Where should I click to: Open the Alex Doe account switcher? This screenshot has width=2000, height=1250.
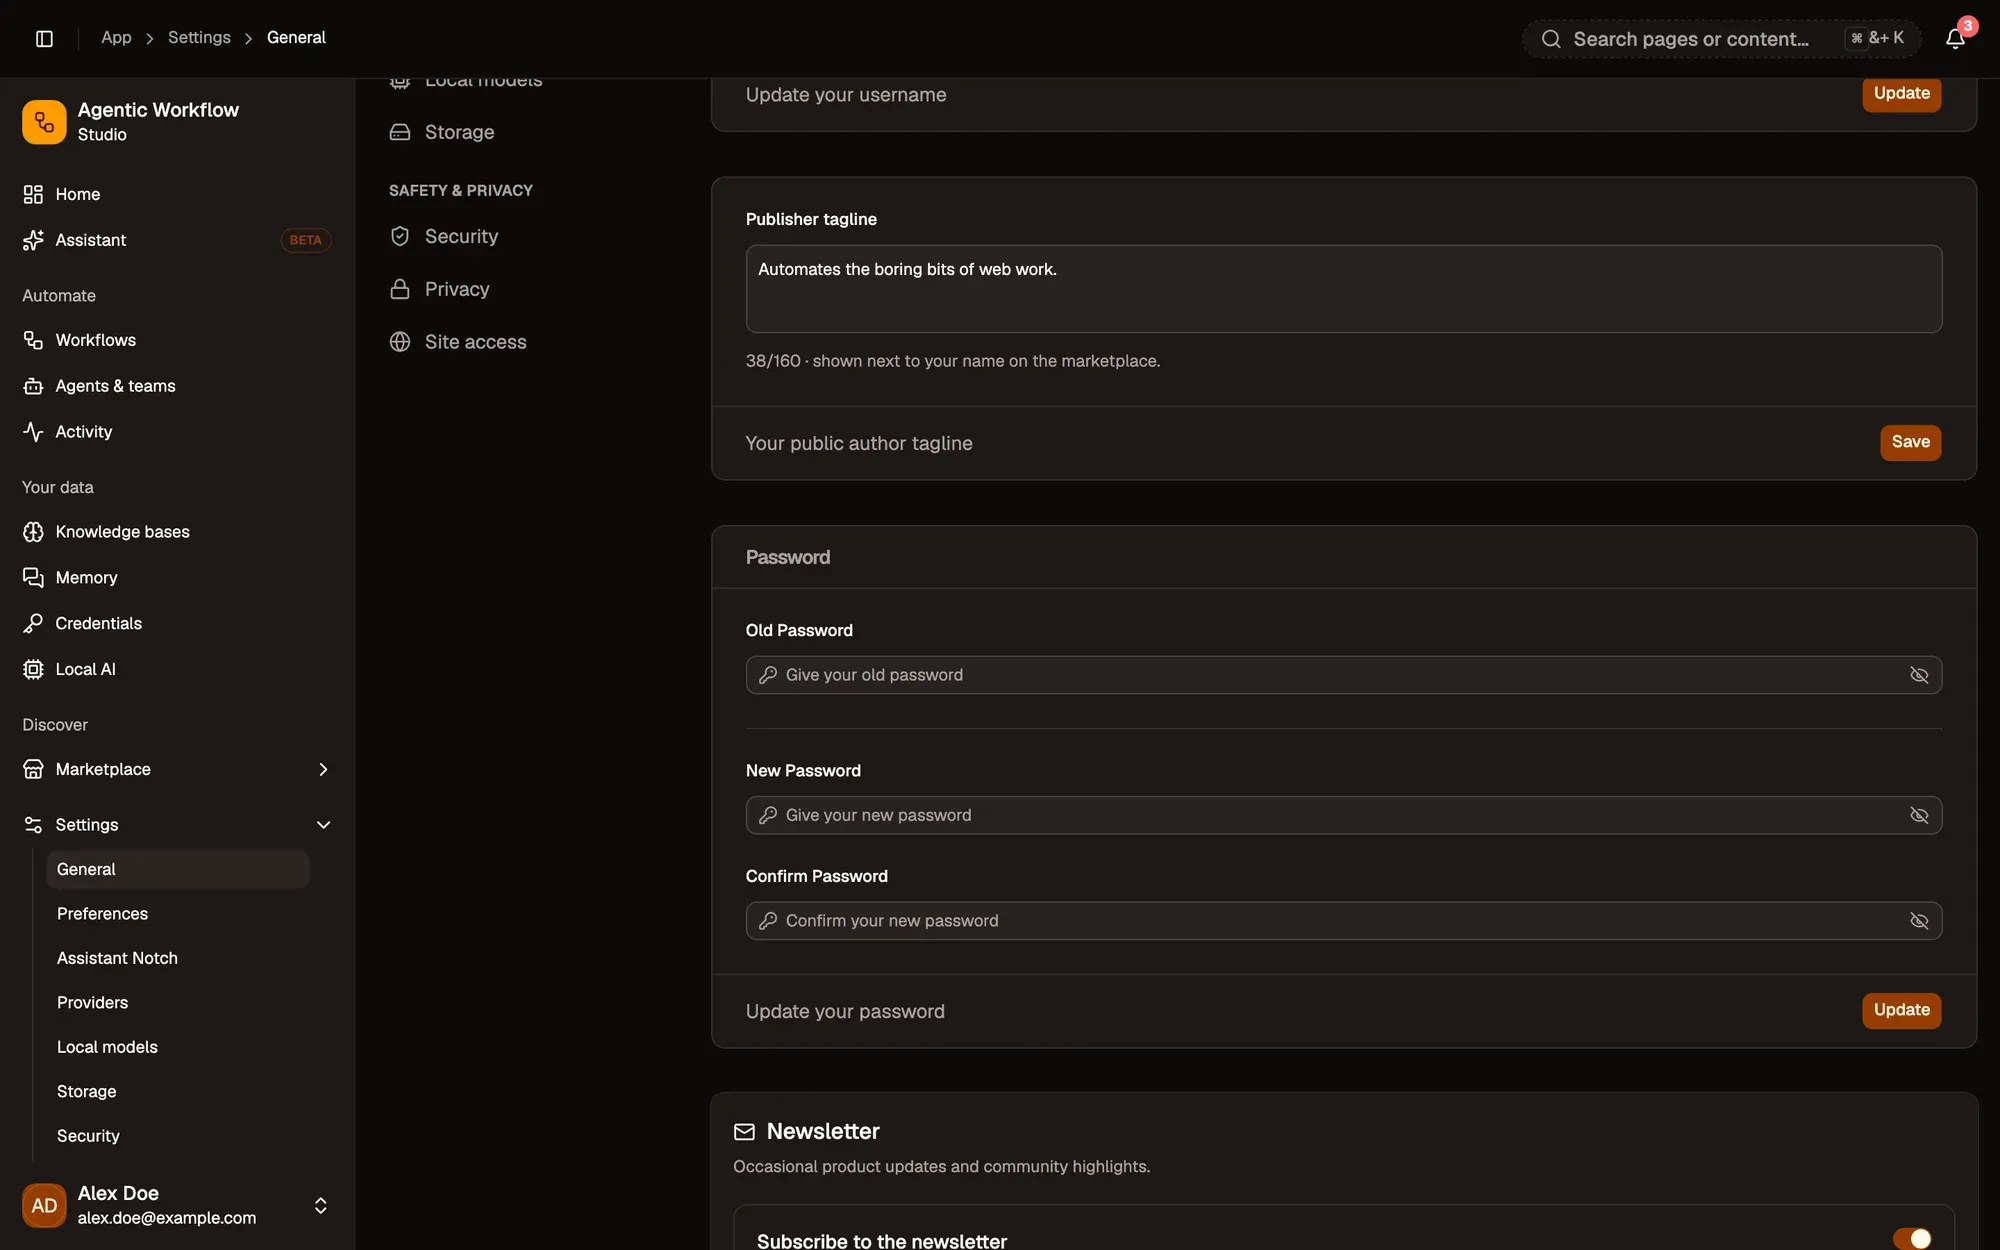[x=177, y=1205]
